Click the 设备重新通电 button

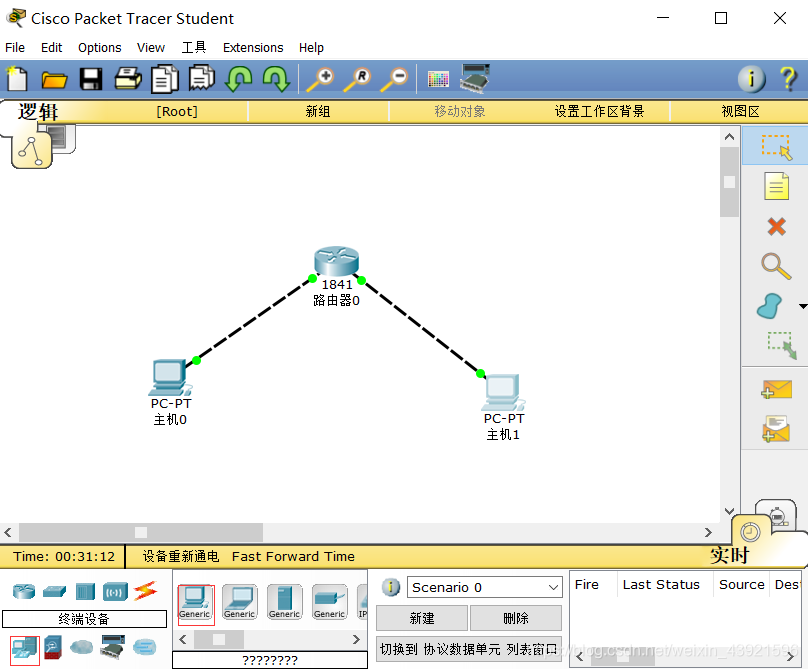tap(180, 557)
